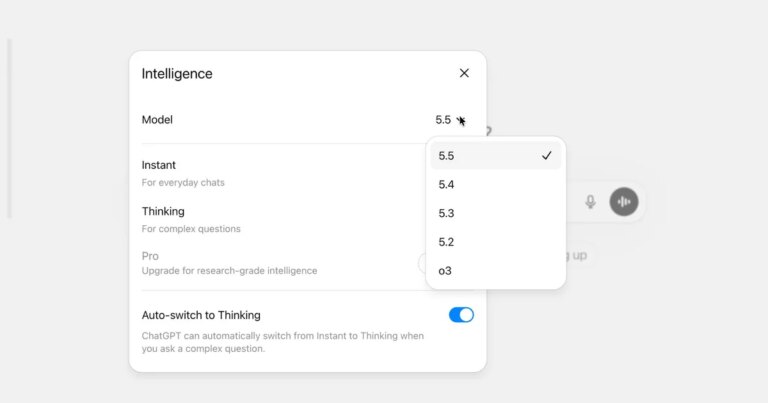768x403 pixels.
Task: Click 'Upgrade for research-grade intelligence' text
Action: pyautogui.click(x=229, y=271)
